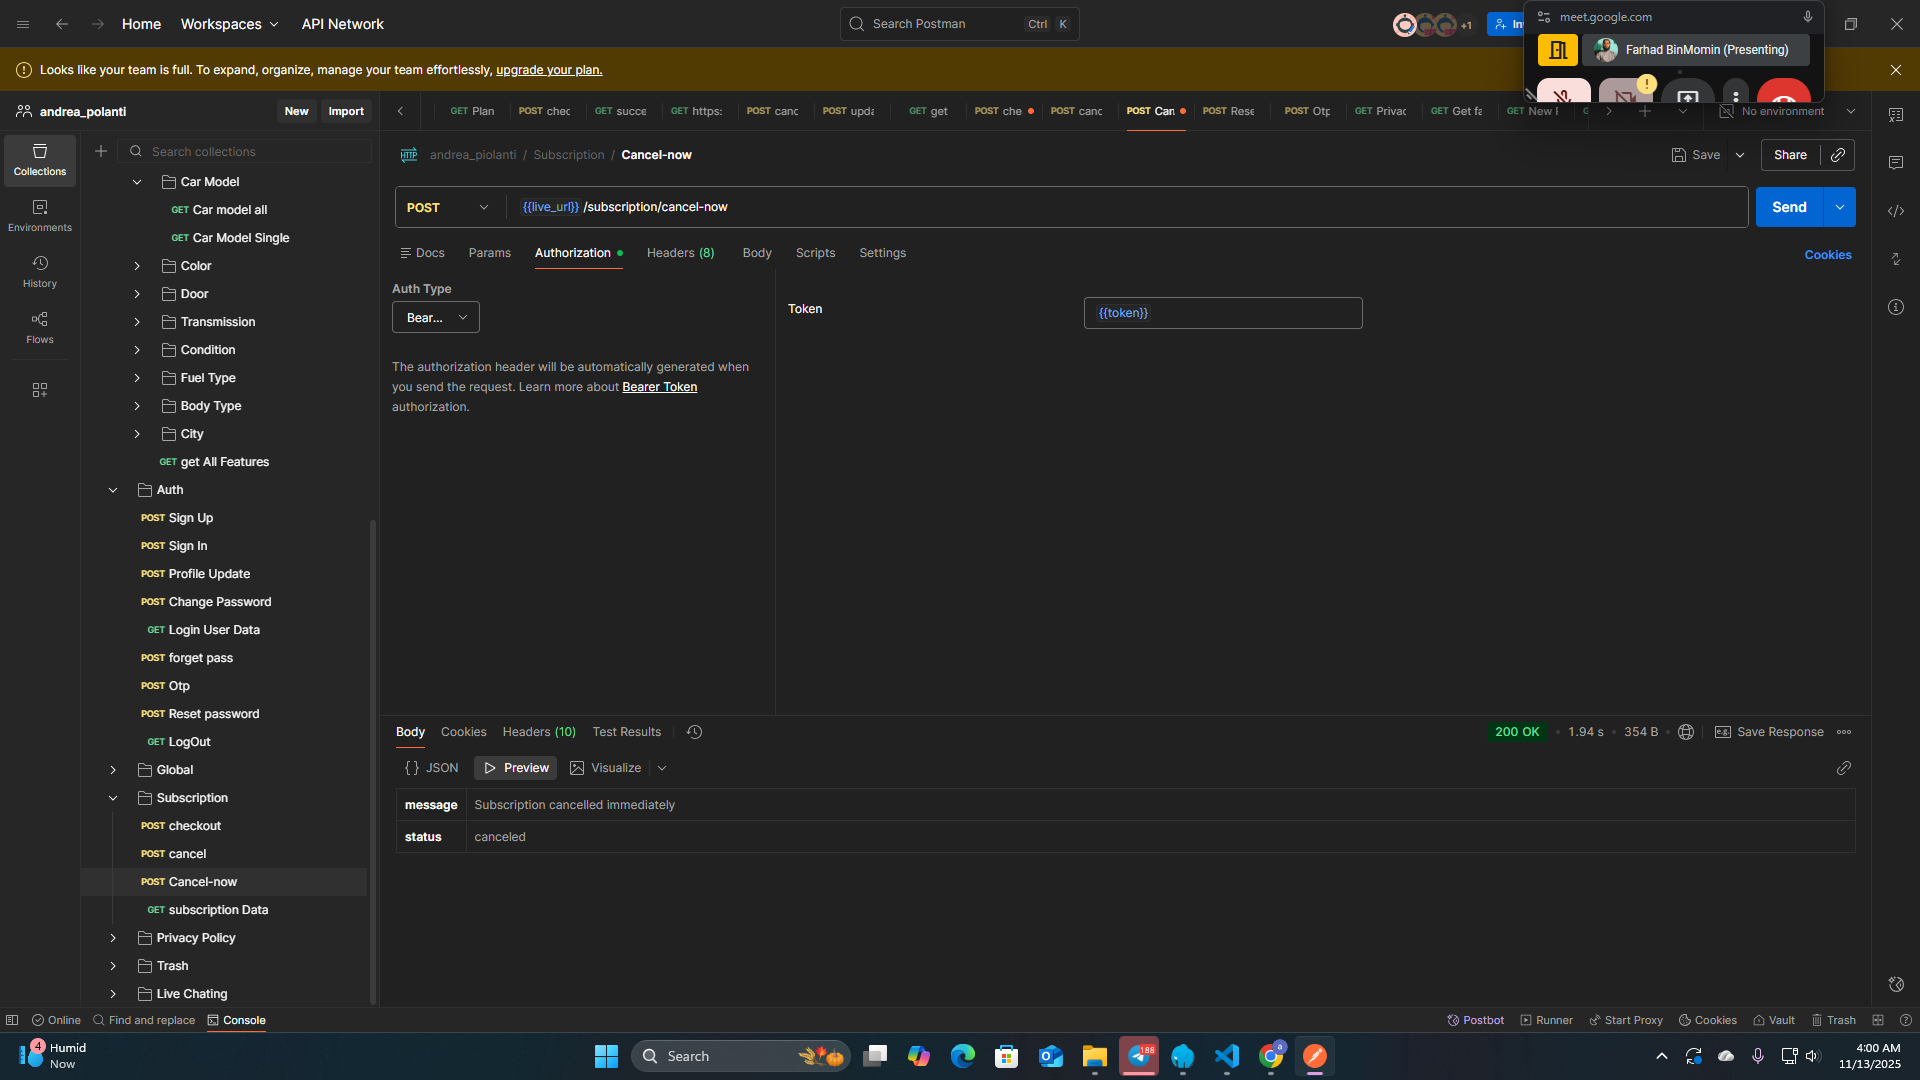1920x1080 pixels.
Task: Switch to the request Body tab
Action: click(757, 253)
